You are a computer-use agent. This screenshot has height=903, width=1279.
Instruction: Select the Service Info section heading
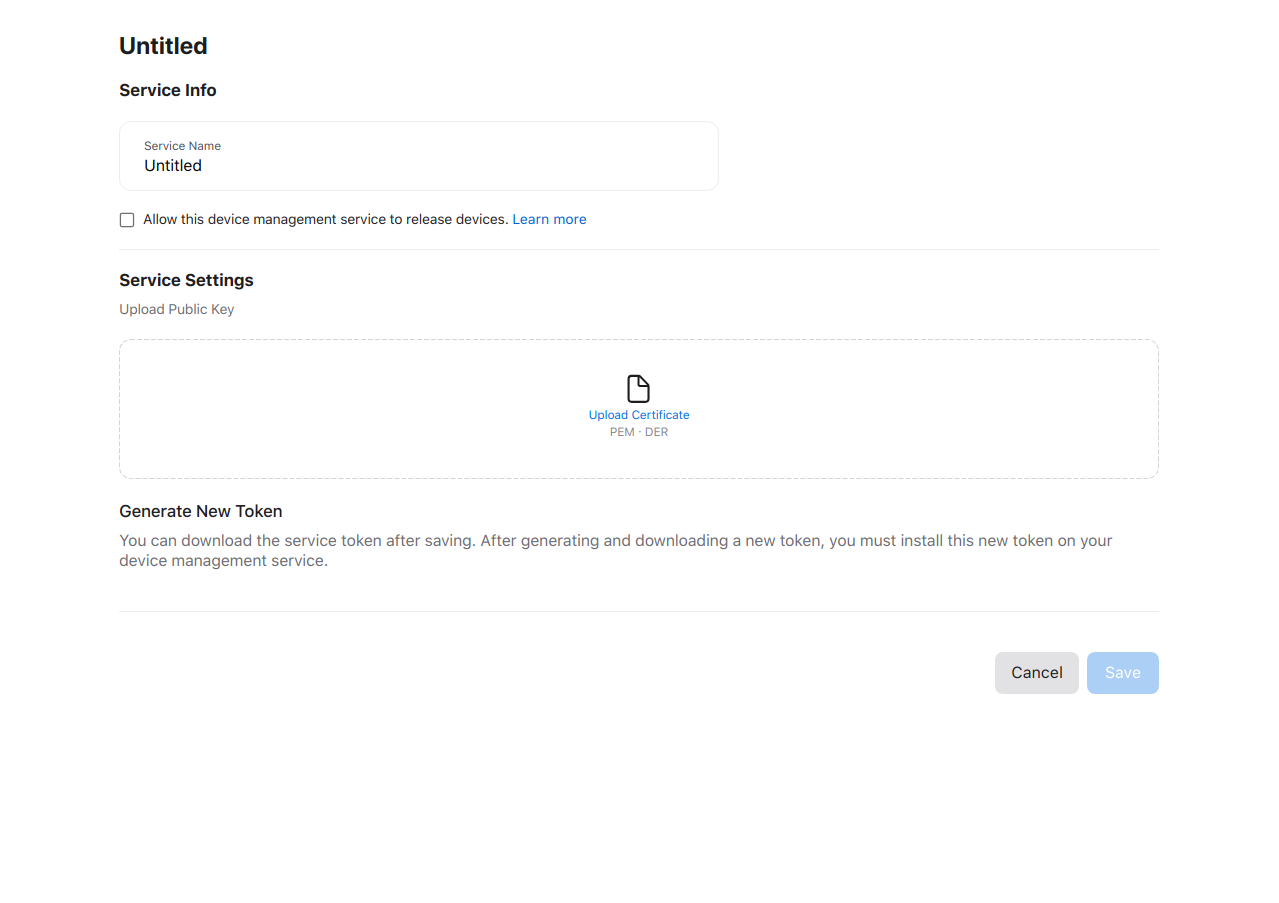(168, 90)
